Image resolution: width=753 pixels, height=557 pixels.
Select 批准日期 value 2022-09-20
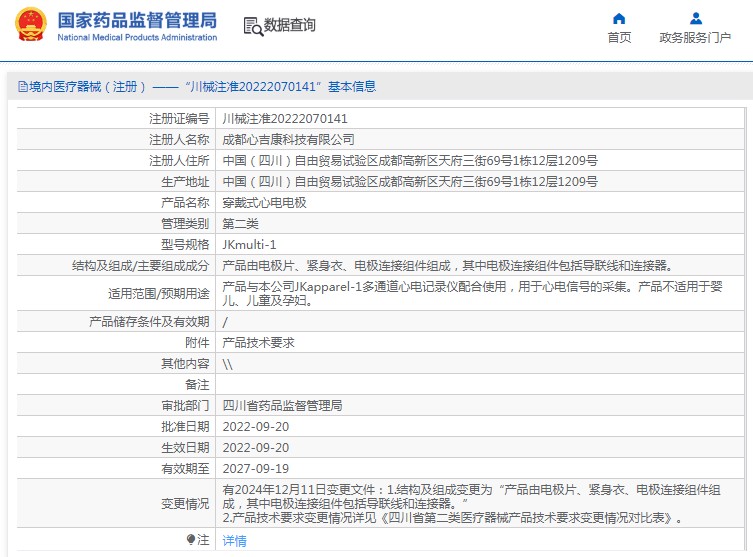(255, 427)
